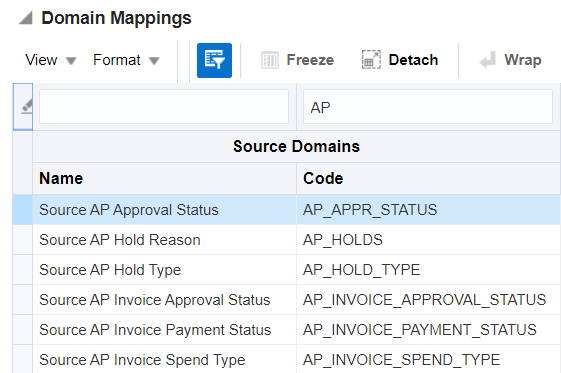Toggle the Query By Example filter icon
This screenshot has width=561, height=373.
pyautogui.click(x=214, y=60)
